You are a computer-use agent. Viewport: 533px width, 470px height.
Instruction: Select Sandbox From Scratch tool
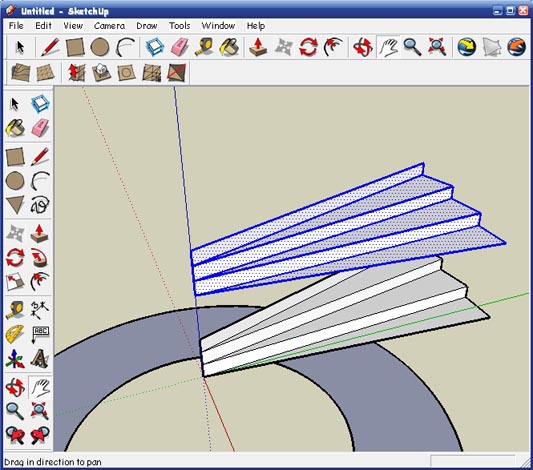point(45,72)
